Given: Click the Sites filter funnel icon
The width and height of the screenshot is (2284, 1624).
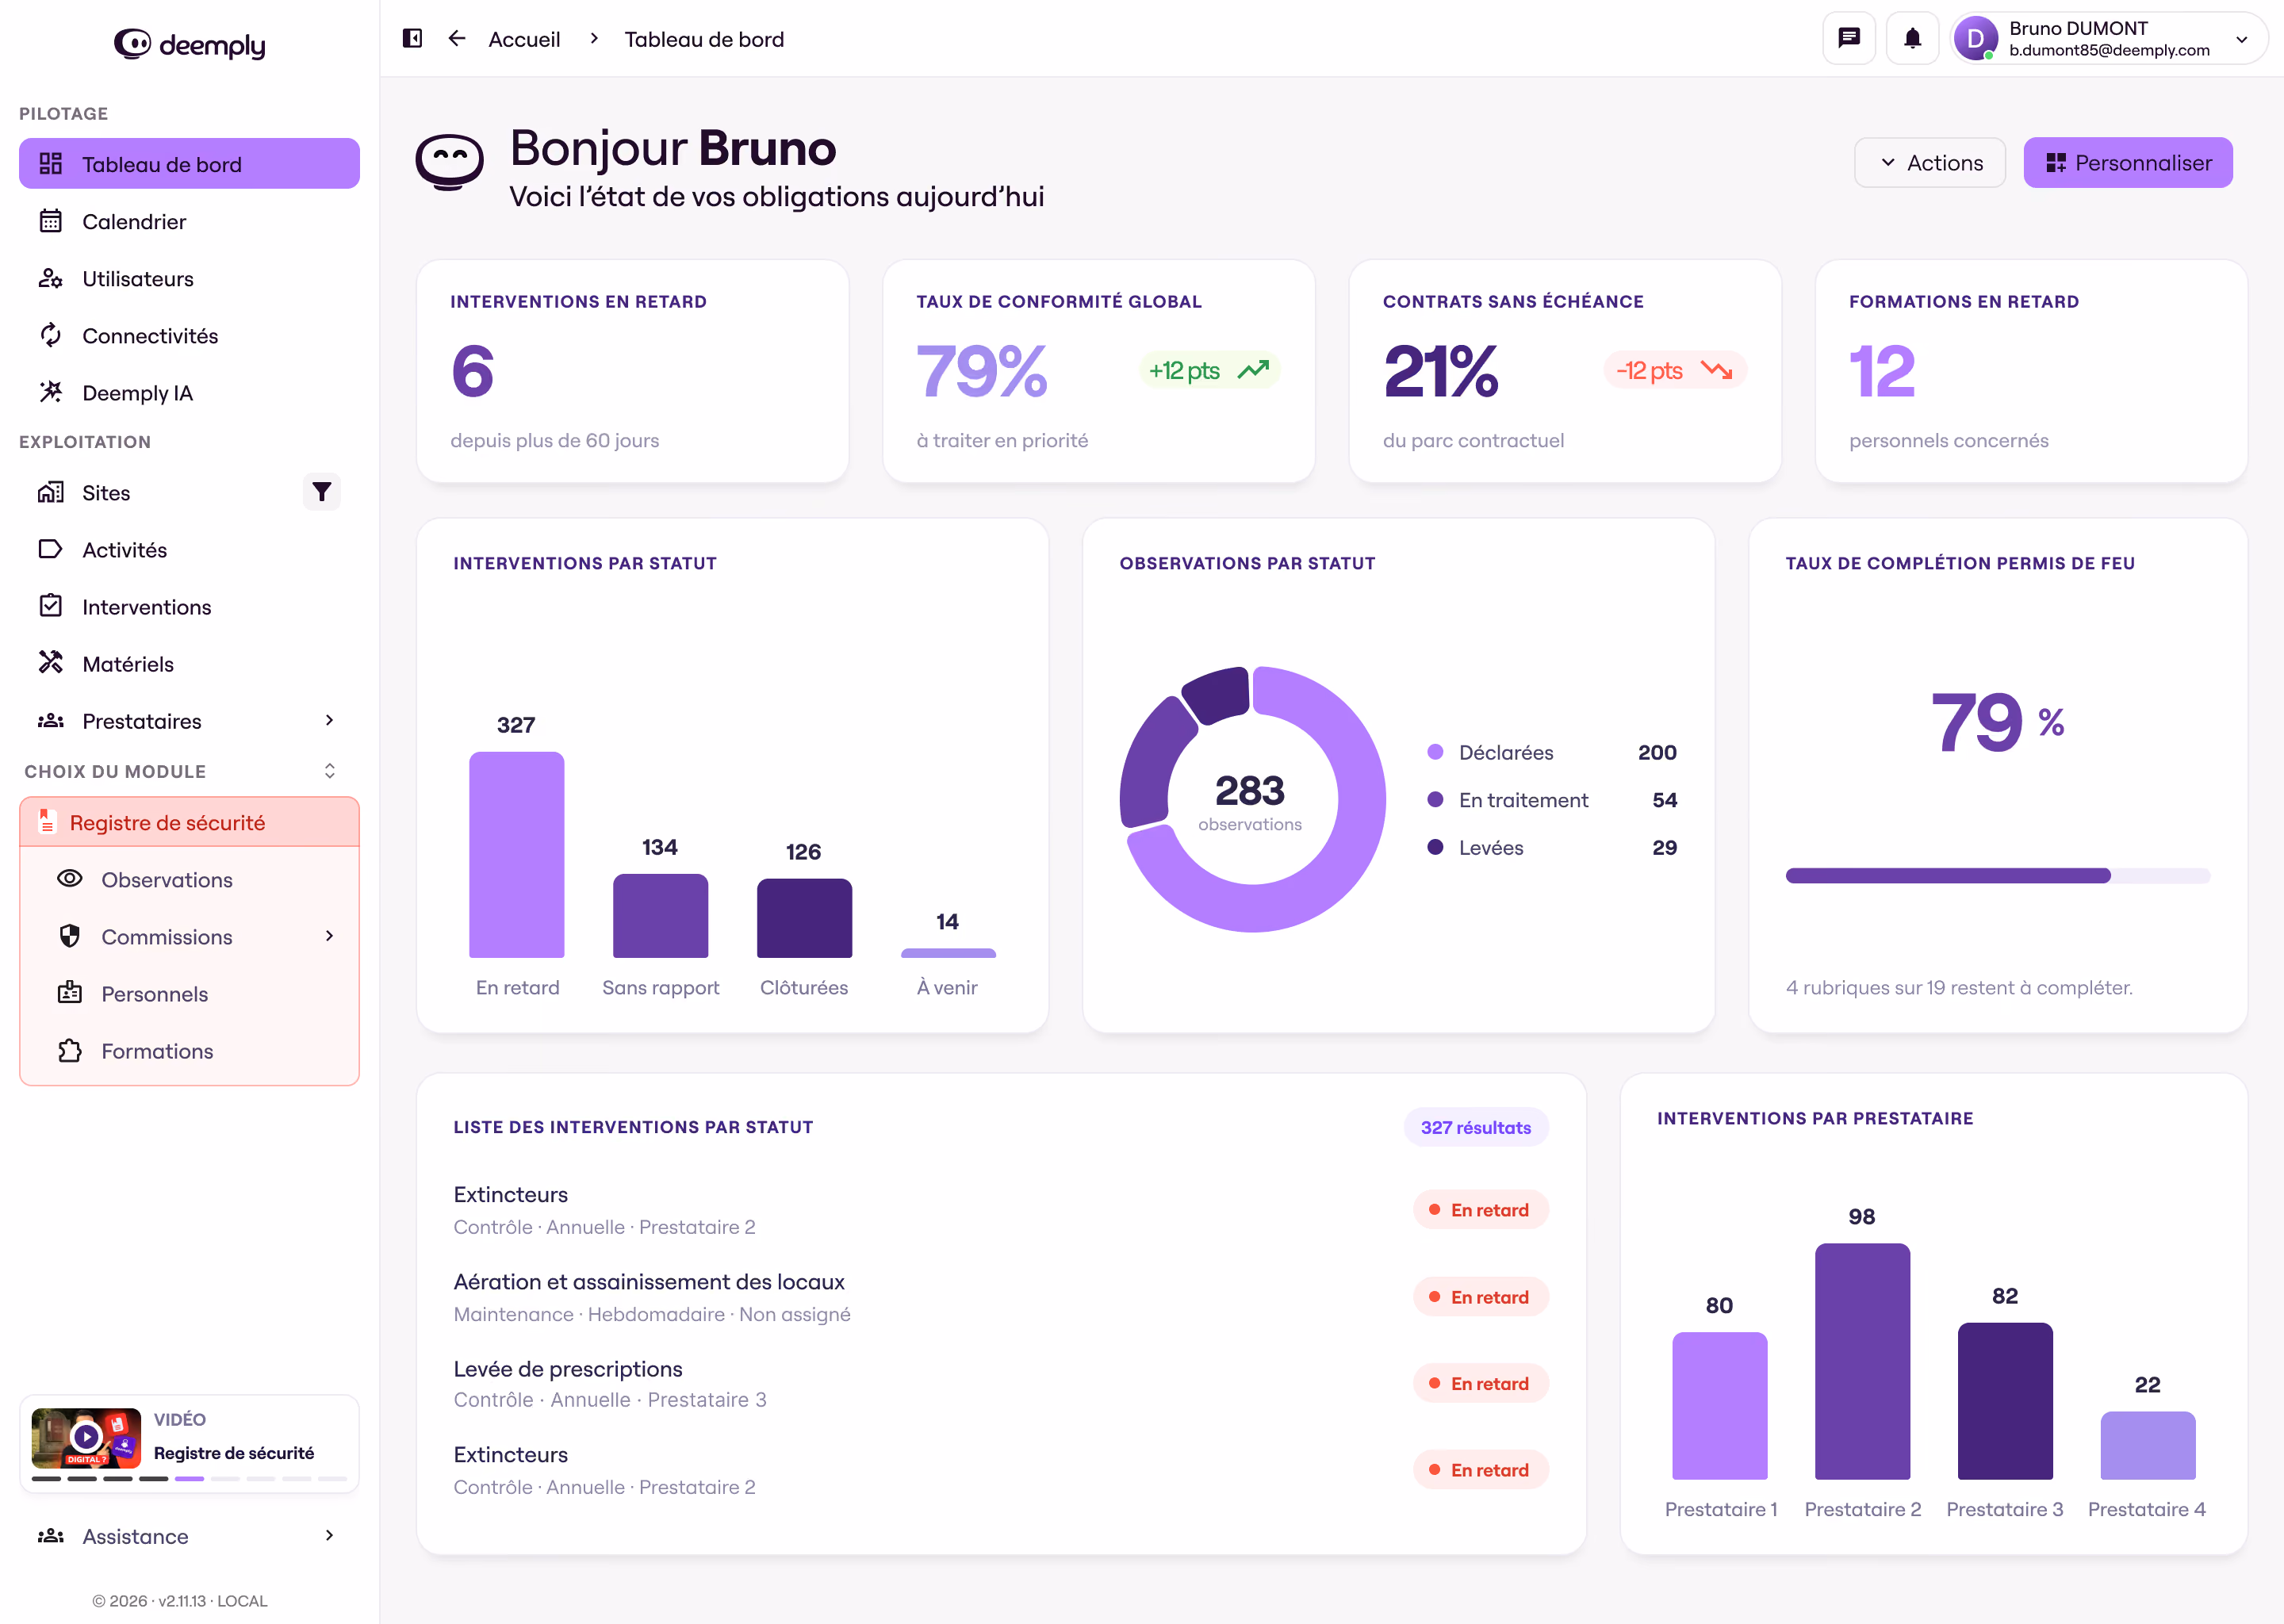Looking at the screenshot, I should [321, 492].
